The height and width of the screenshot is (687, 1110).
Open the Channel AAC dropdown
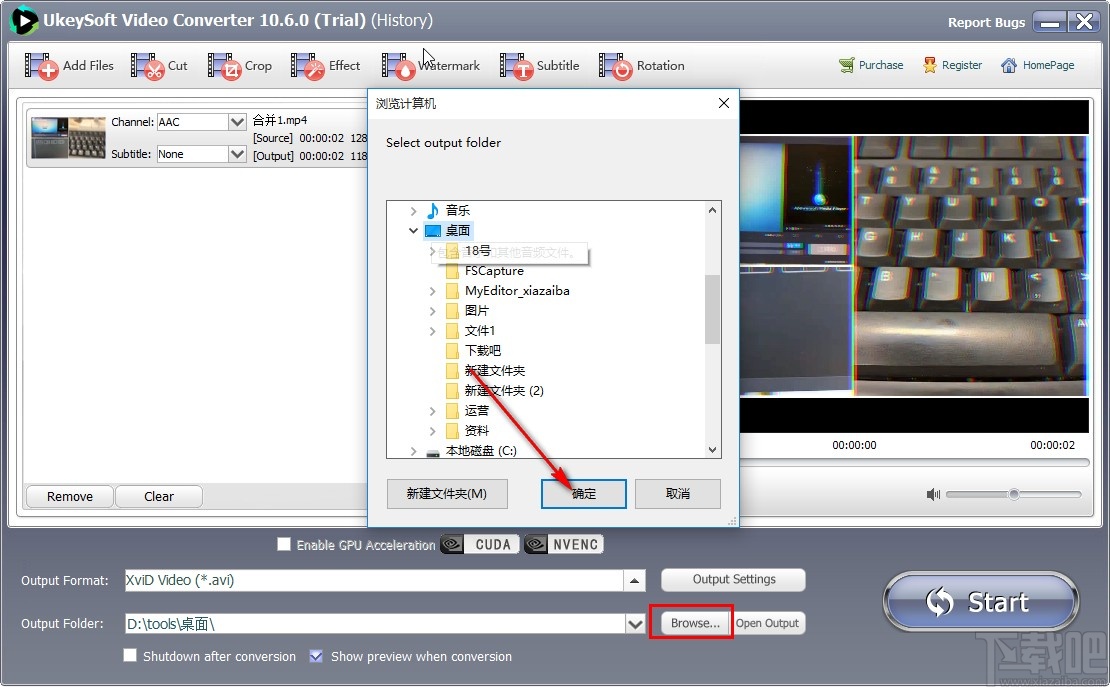(237, 122)
